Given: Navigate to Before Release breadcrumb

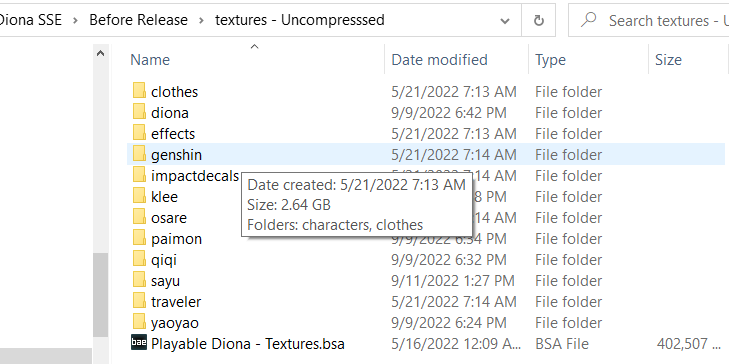Looking at the screenshot, I should click(x=139, y=20).
